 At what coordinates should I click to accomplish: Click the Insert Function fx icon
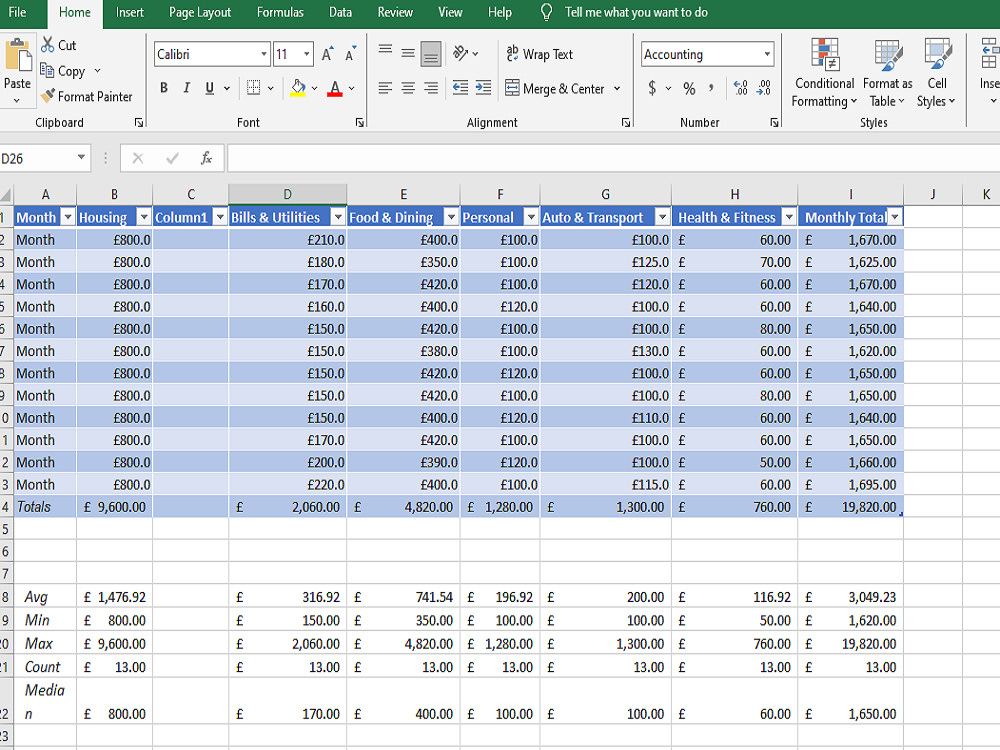tap(206, 158)
